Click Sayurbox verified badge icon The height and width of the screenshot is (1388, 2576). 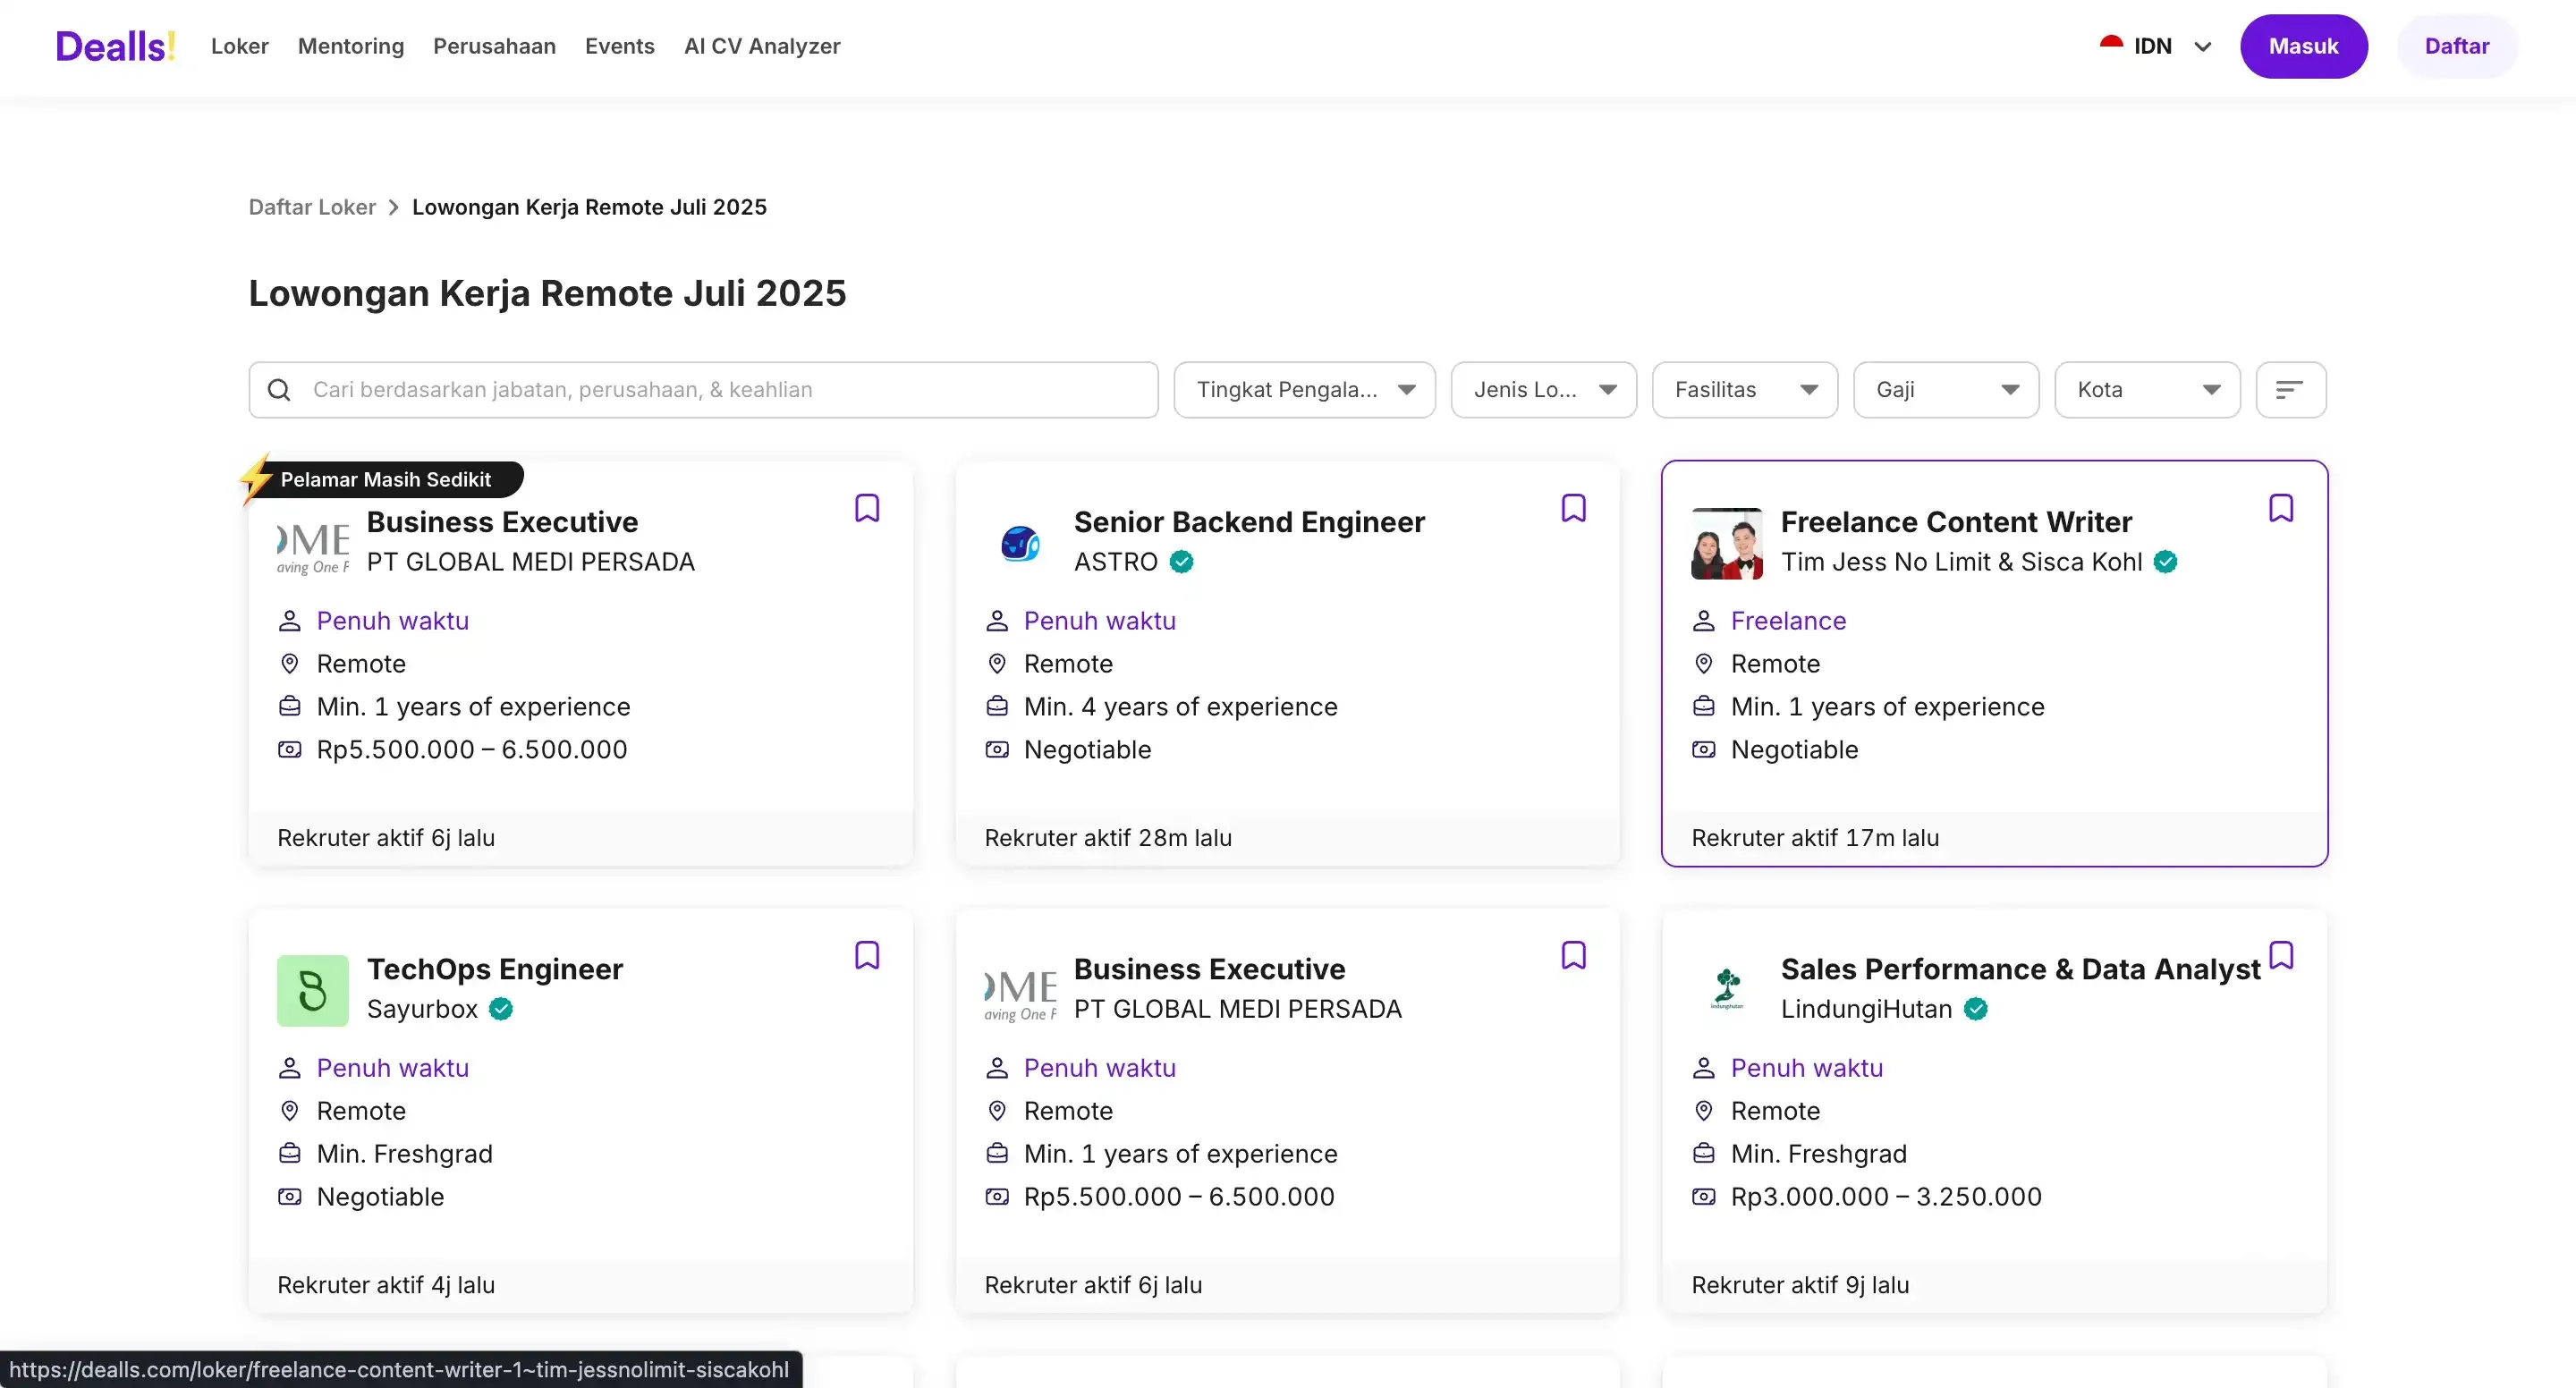tap(501, 1009)
